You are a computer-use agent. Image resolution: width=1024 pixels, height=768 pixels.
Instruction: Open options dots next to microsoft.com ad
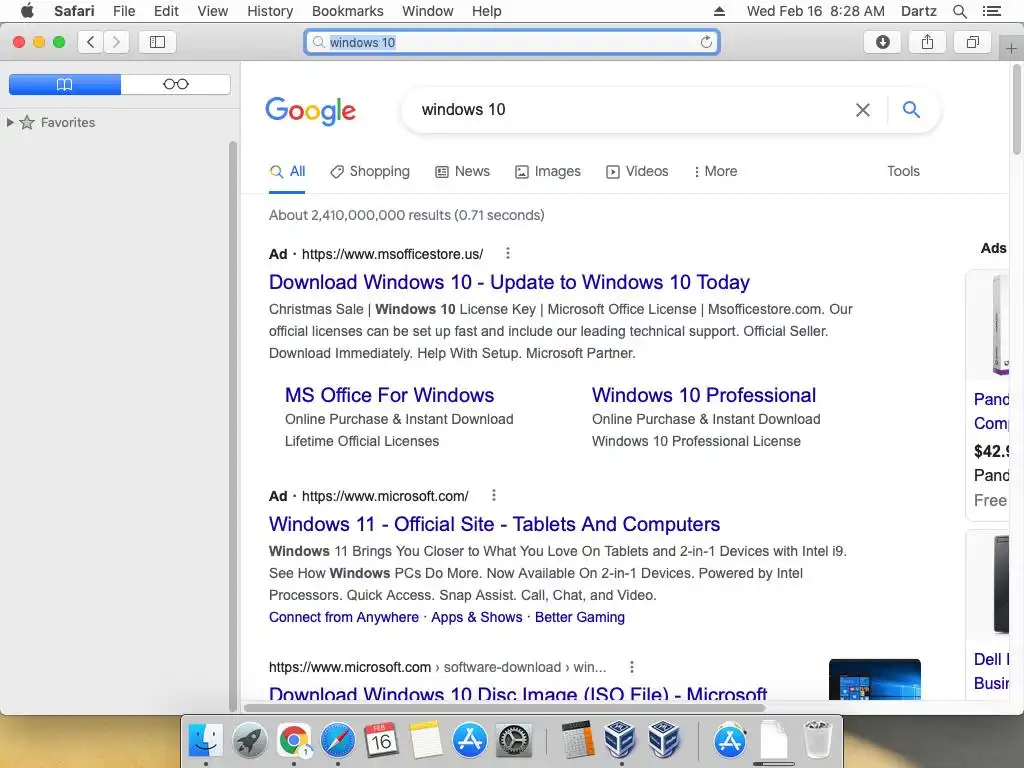point(494,496)
